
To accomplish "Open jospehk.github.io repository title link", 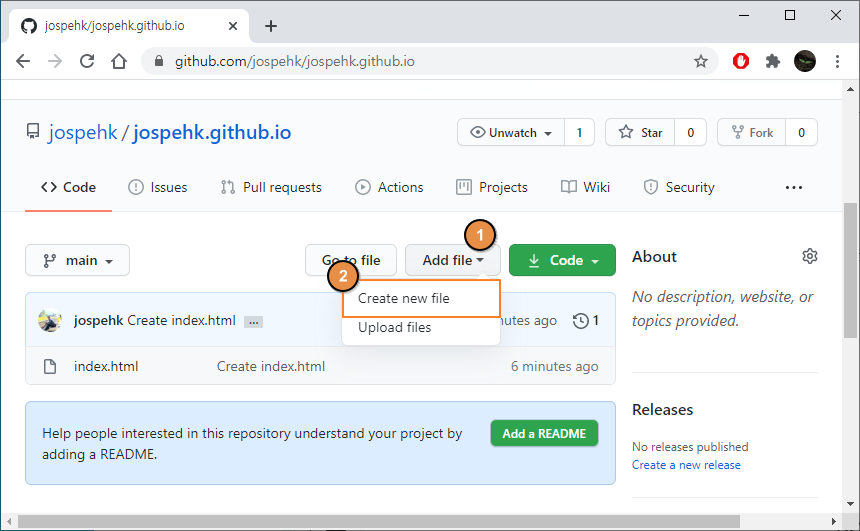I will [212, 132].
